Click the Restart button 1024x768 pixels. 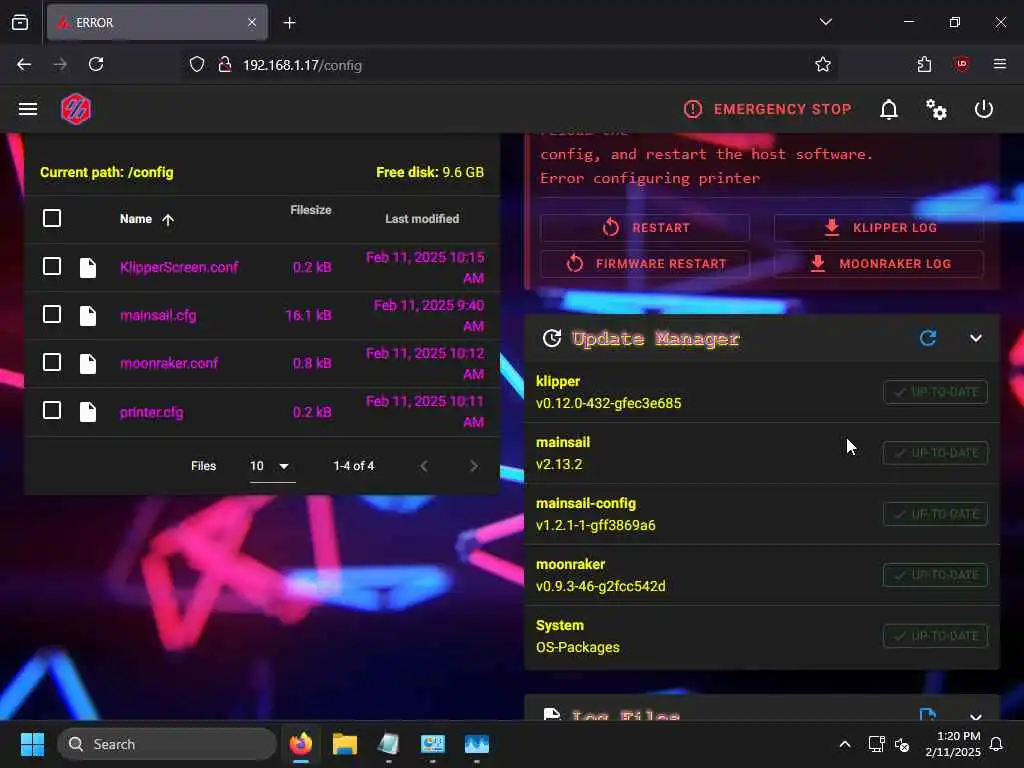645,228
